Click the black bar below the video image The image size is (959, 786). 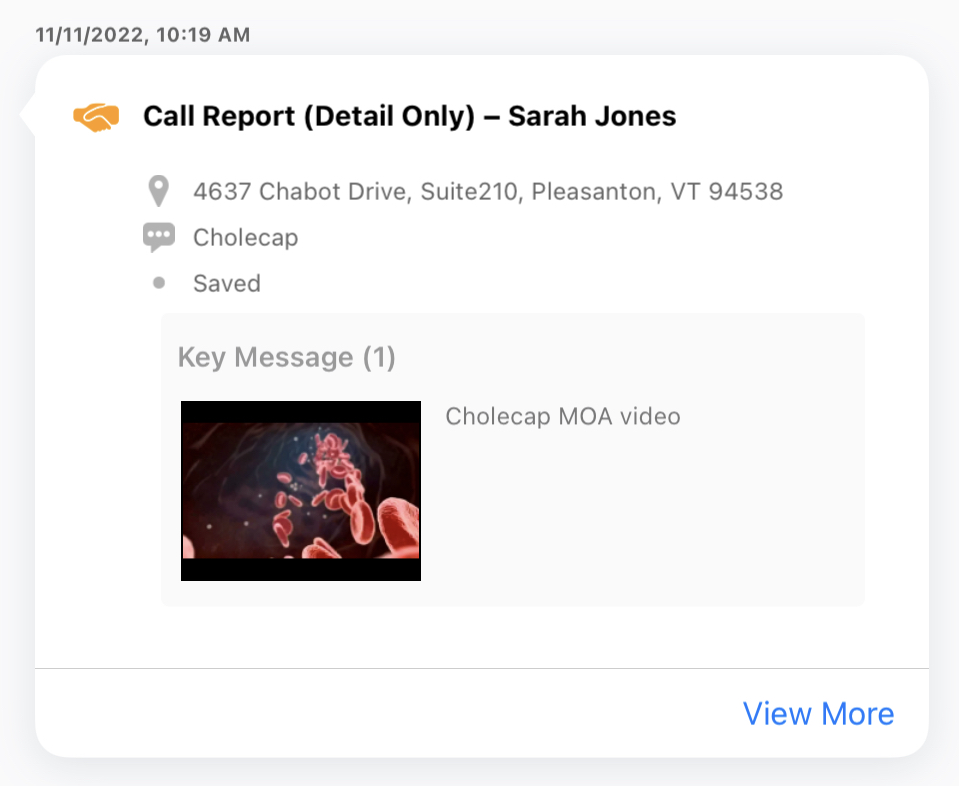(x=300, y=570)
